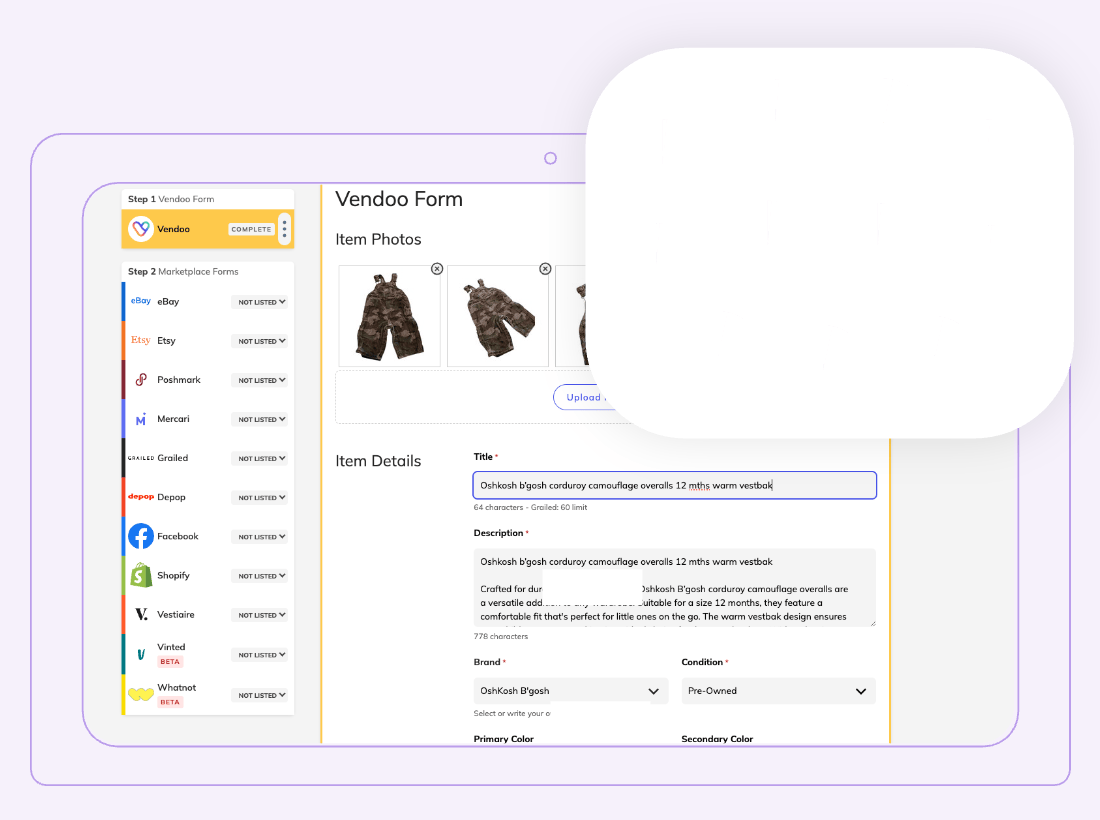The image size is (1100, 820).
Task: Select the Grailed marketplace form
Action: (208, 458)
